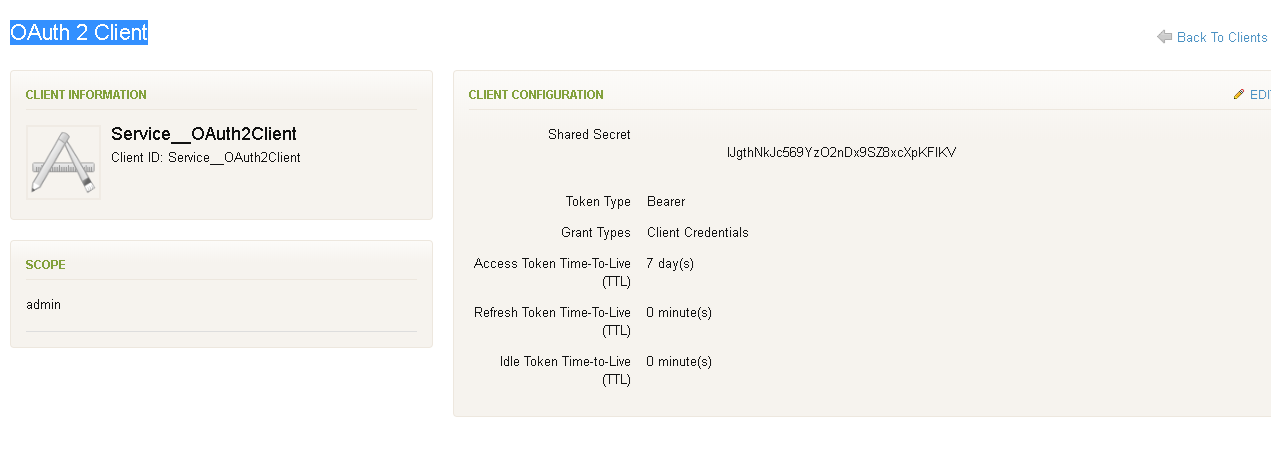
Task: Click the Shared Secret label
Action: (589, 135)
